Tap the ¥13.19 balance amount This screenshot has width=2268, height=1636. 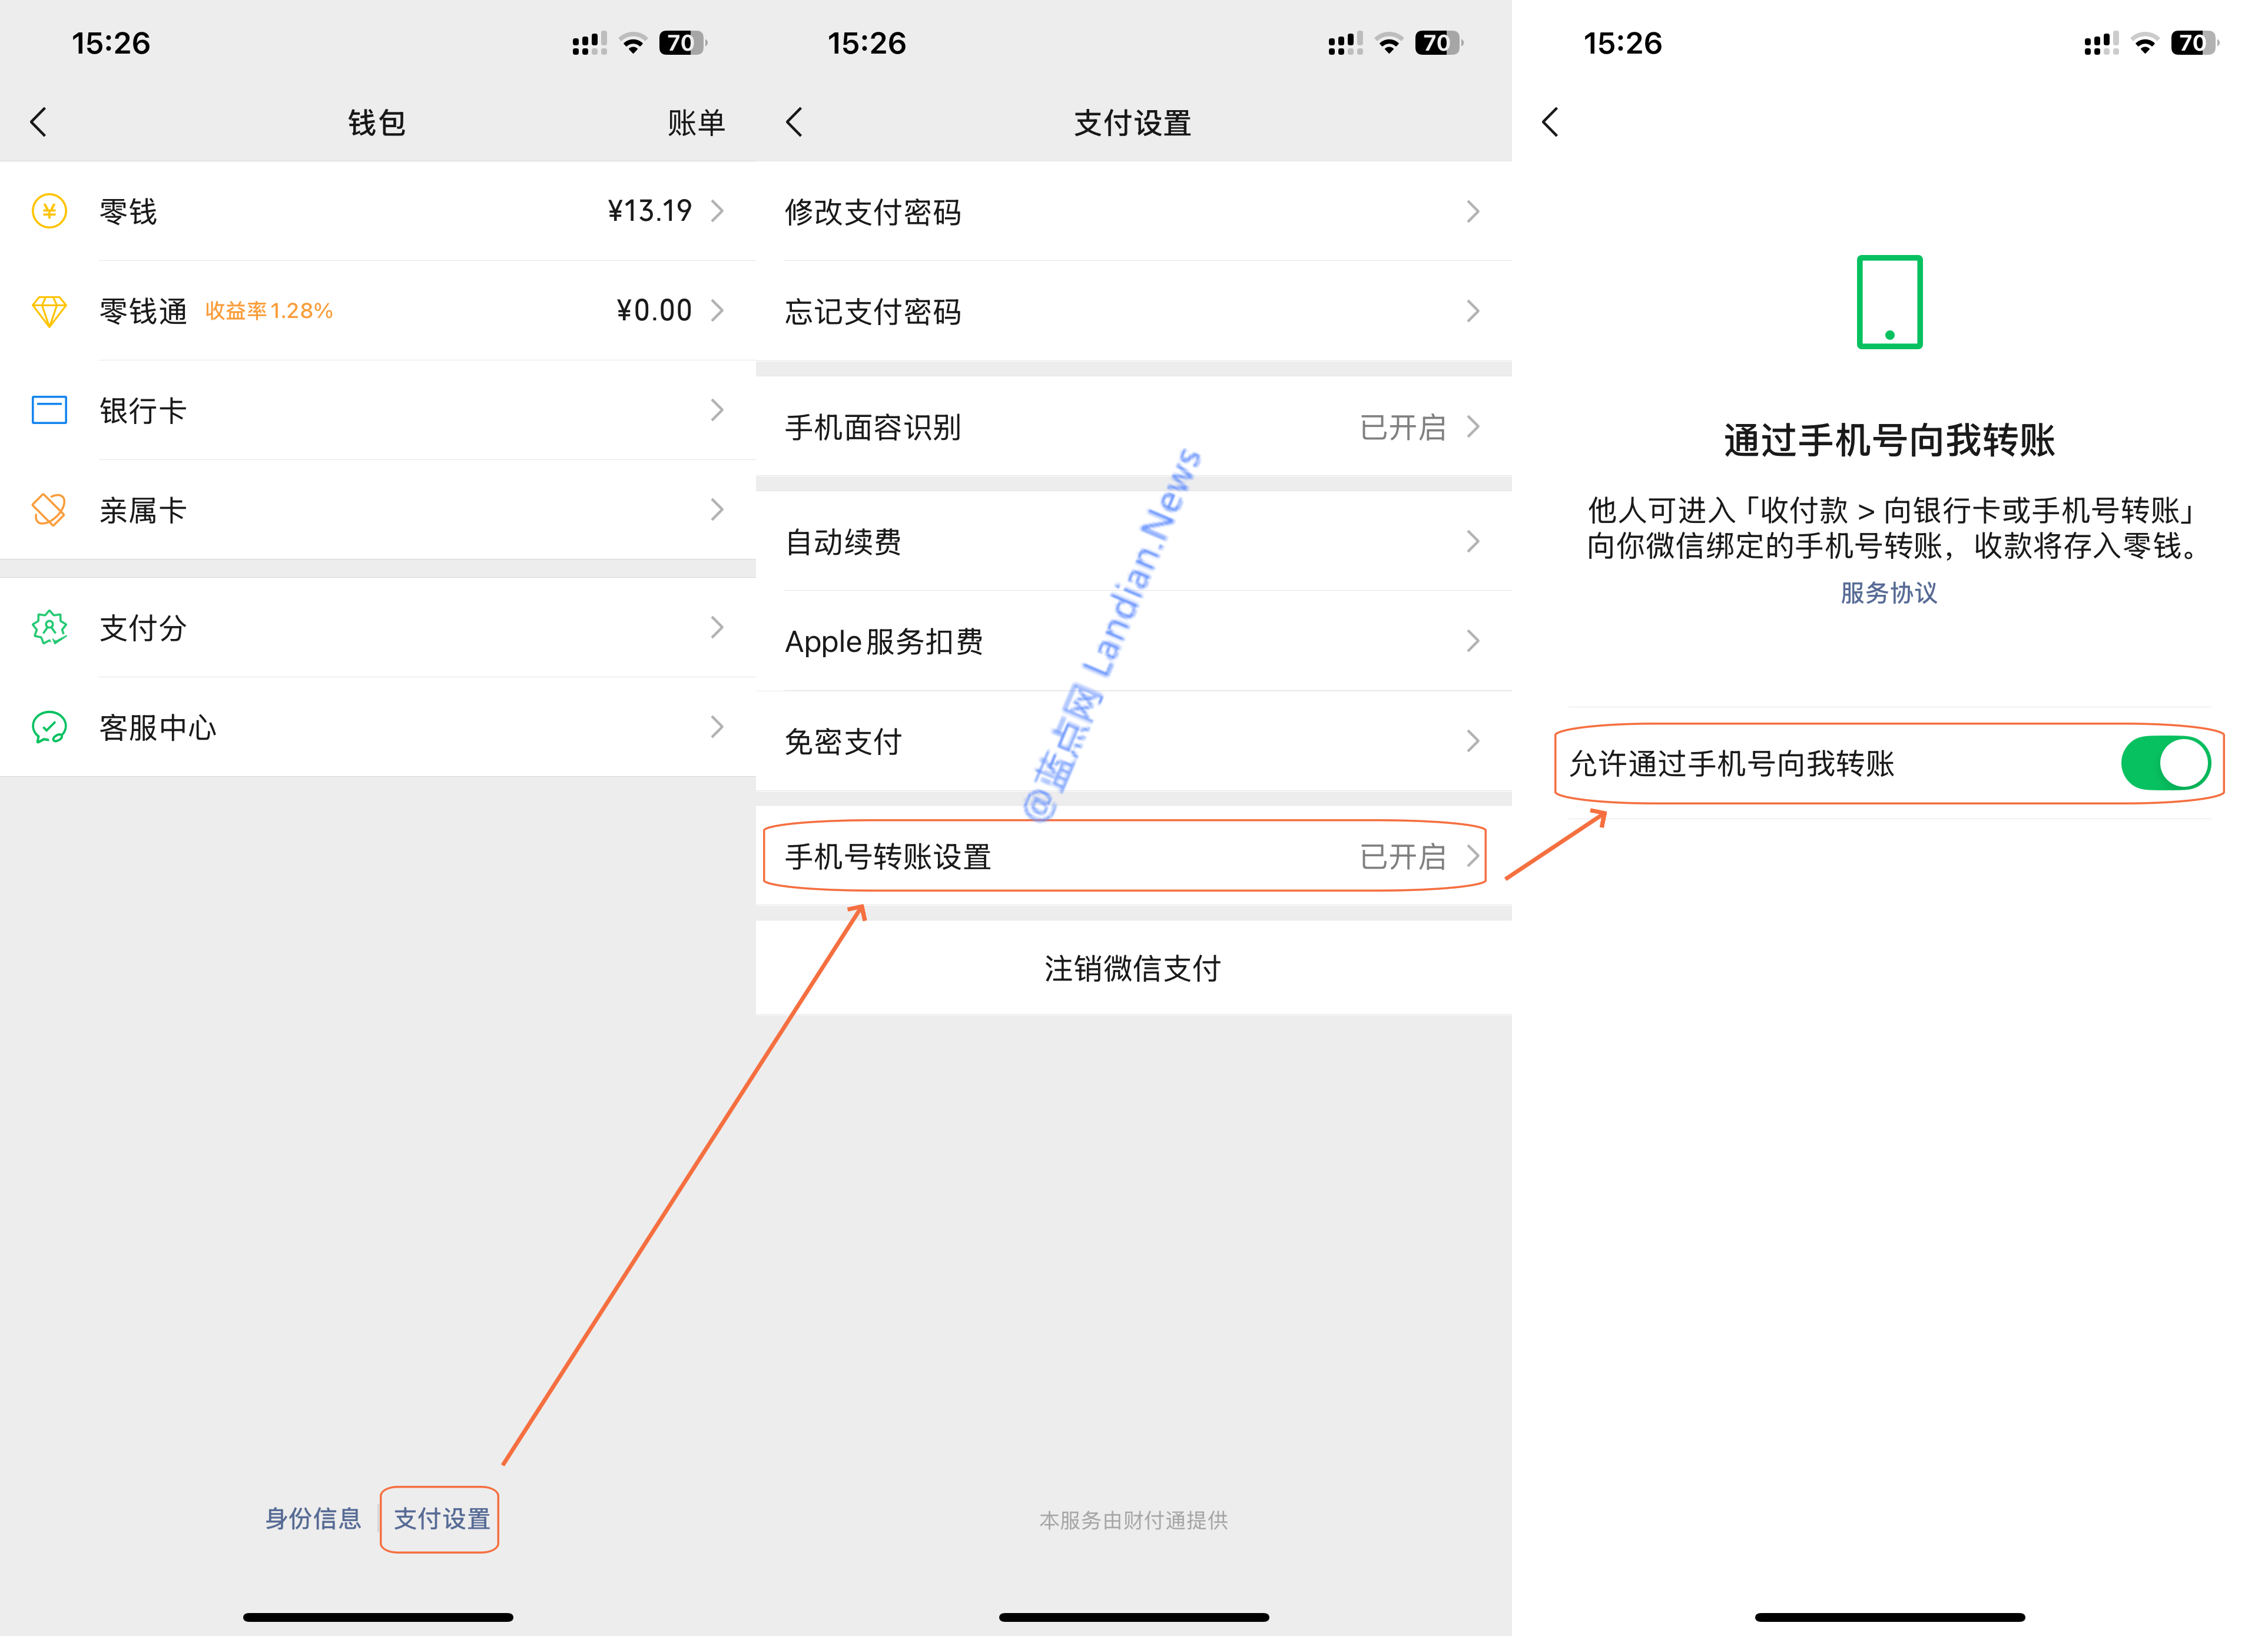pos(650,211)
